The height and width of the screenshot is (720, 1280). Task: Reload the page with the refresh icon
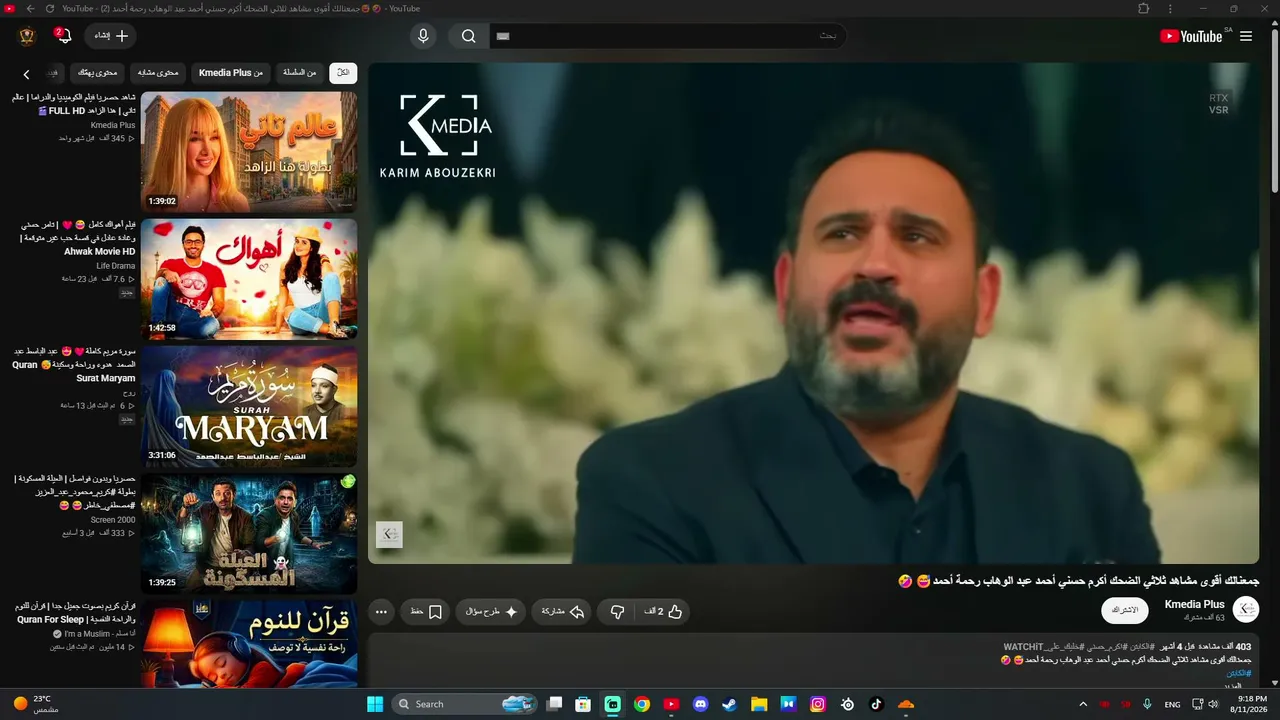[x=50, y=8]
